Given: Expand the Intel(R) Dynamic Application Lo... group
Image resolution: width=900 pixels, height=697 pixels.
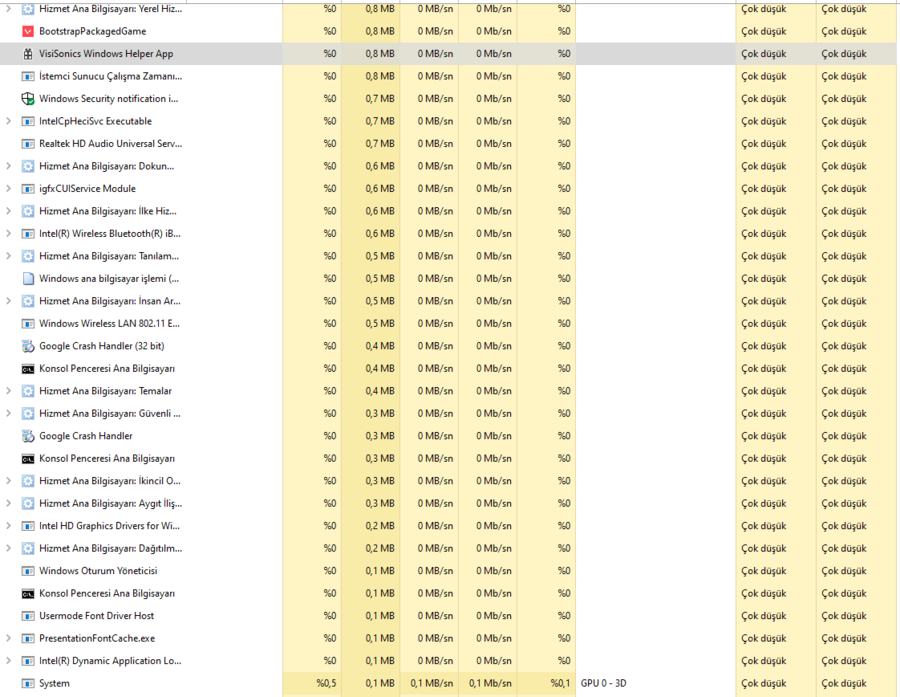Looking at the screenshot, I should (x=8, y=660).
